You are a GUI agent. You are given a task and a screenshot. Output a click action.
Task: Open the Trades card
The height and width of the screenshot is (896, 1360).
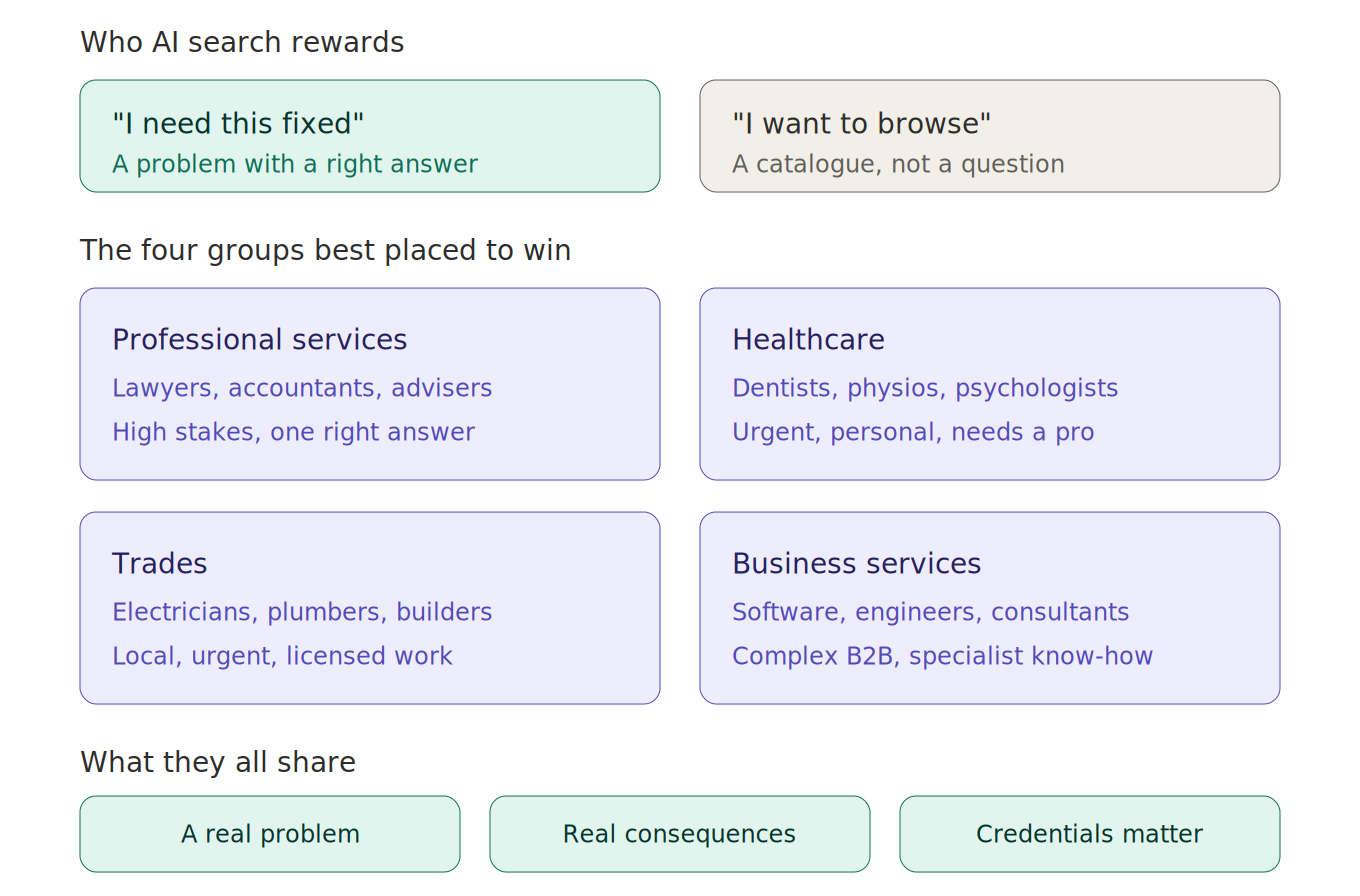370,608
